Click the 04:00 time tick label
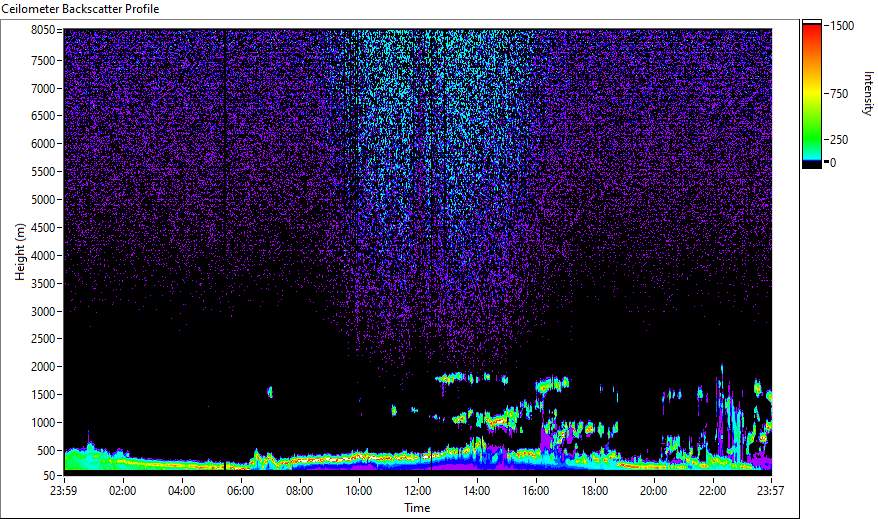This screenshot has width=878, height=519. click(x=181, y=491)
